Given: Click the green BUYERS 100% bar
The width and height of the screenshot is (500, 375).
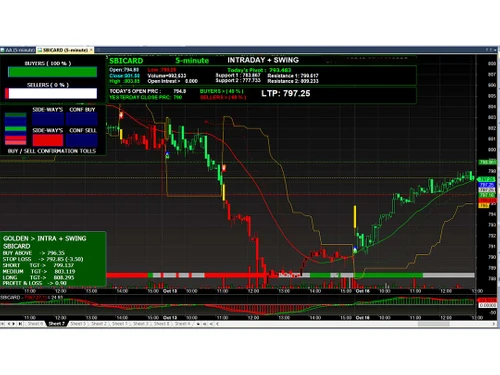Looking at the screenshot, I should coord(52,72).
